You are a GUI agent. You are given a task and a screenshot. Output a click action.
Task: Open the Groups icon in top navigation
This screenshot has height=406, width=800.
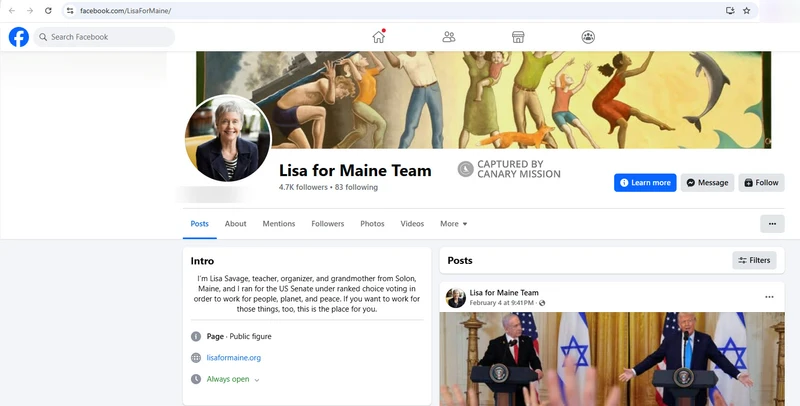588,37
